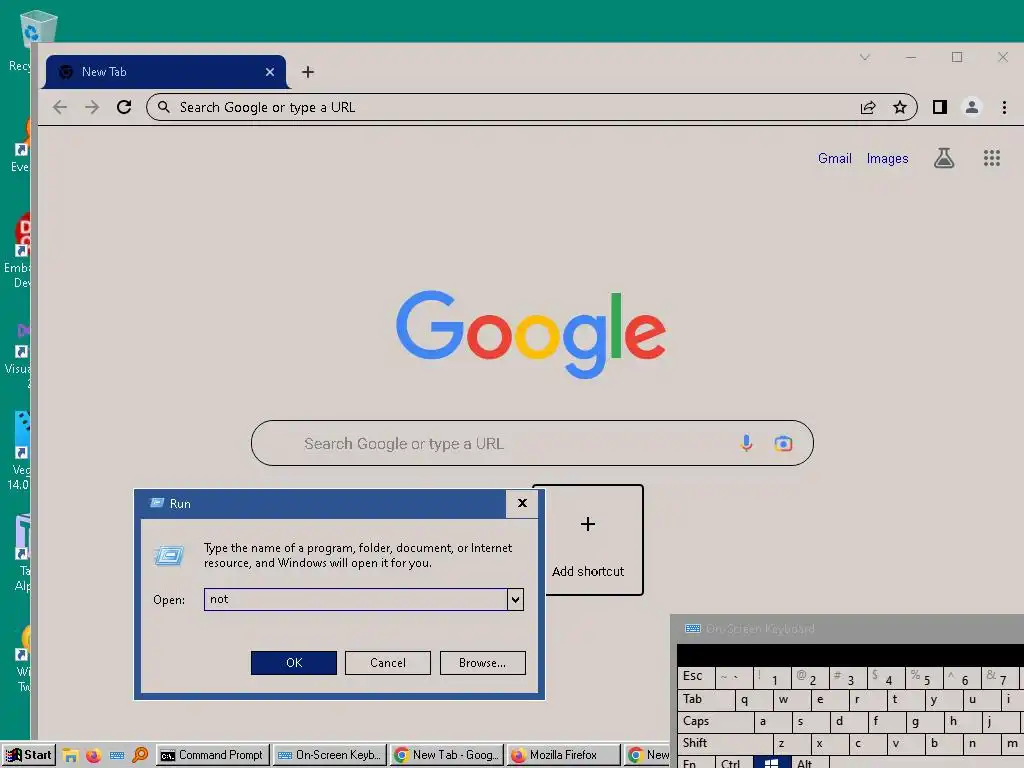This screenshot has width=1024, height=768.
Task: Click the magnifier quick launch icon
Action: coord(140,756)
